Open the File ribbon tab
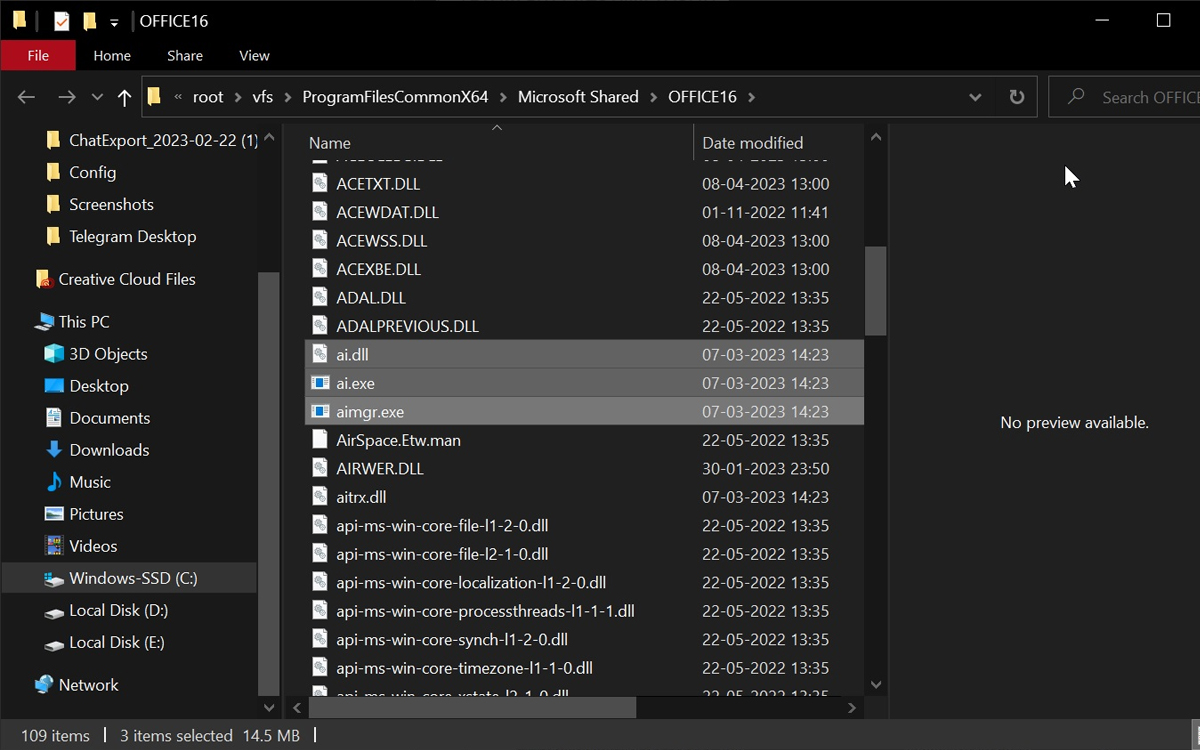Image resolution: width=1200 pixels, height=750 pixels. coord(38,55)
